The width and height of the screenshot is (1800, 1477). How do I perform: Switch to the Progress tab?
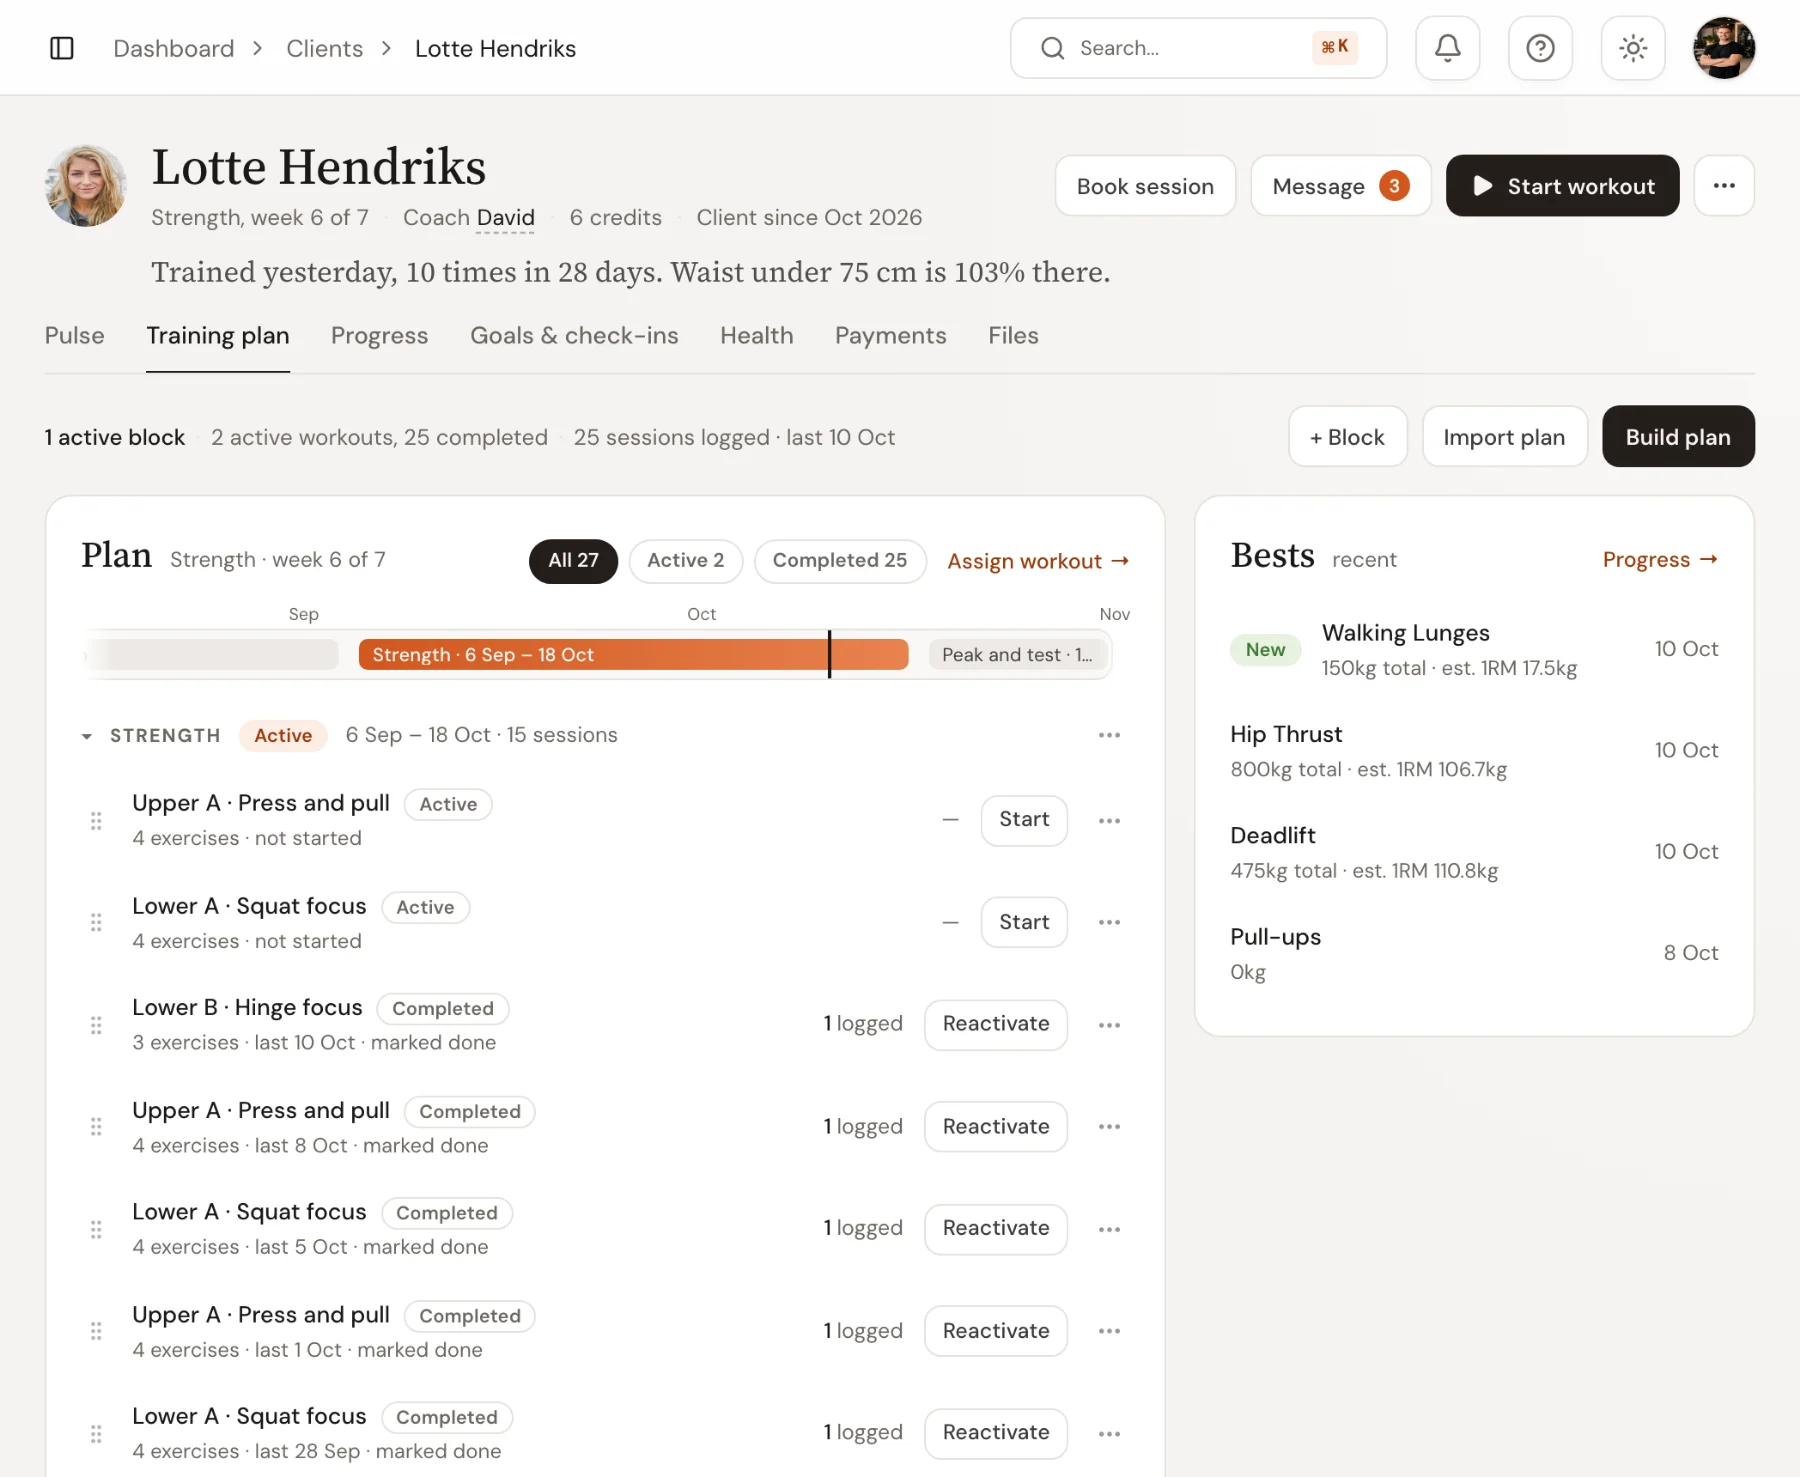click(x=379, y=336)
